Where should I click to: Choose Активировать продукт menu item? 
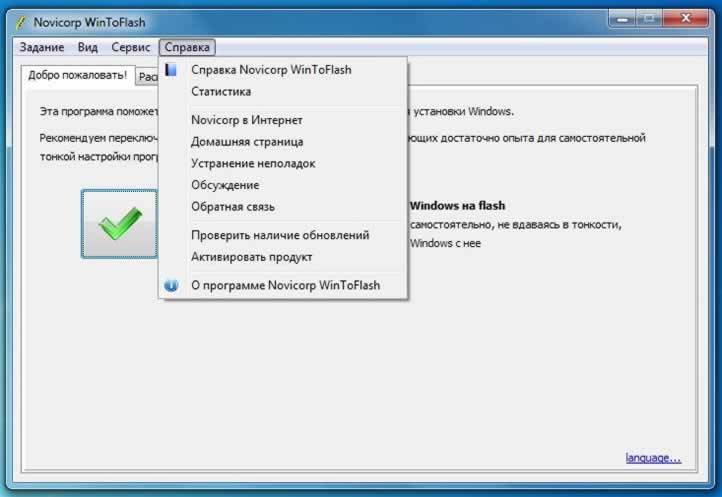point(283,257)
